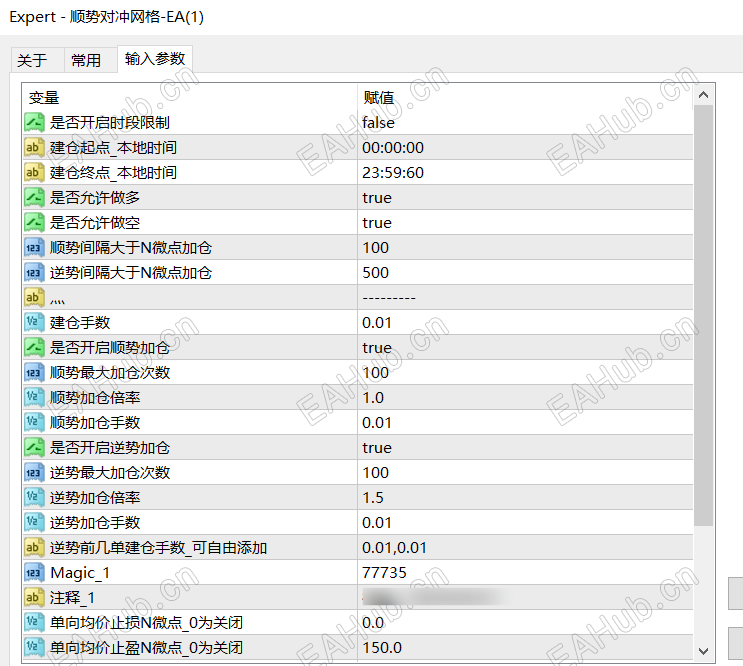Click the double icon beside 顺势加仓倍率
The image size is (743, 666).
(34, 397)
